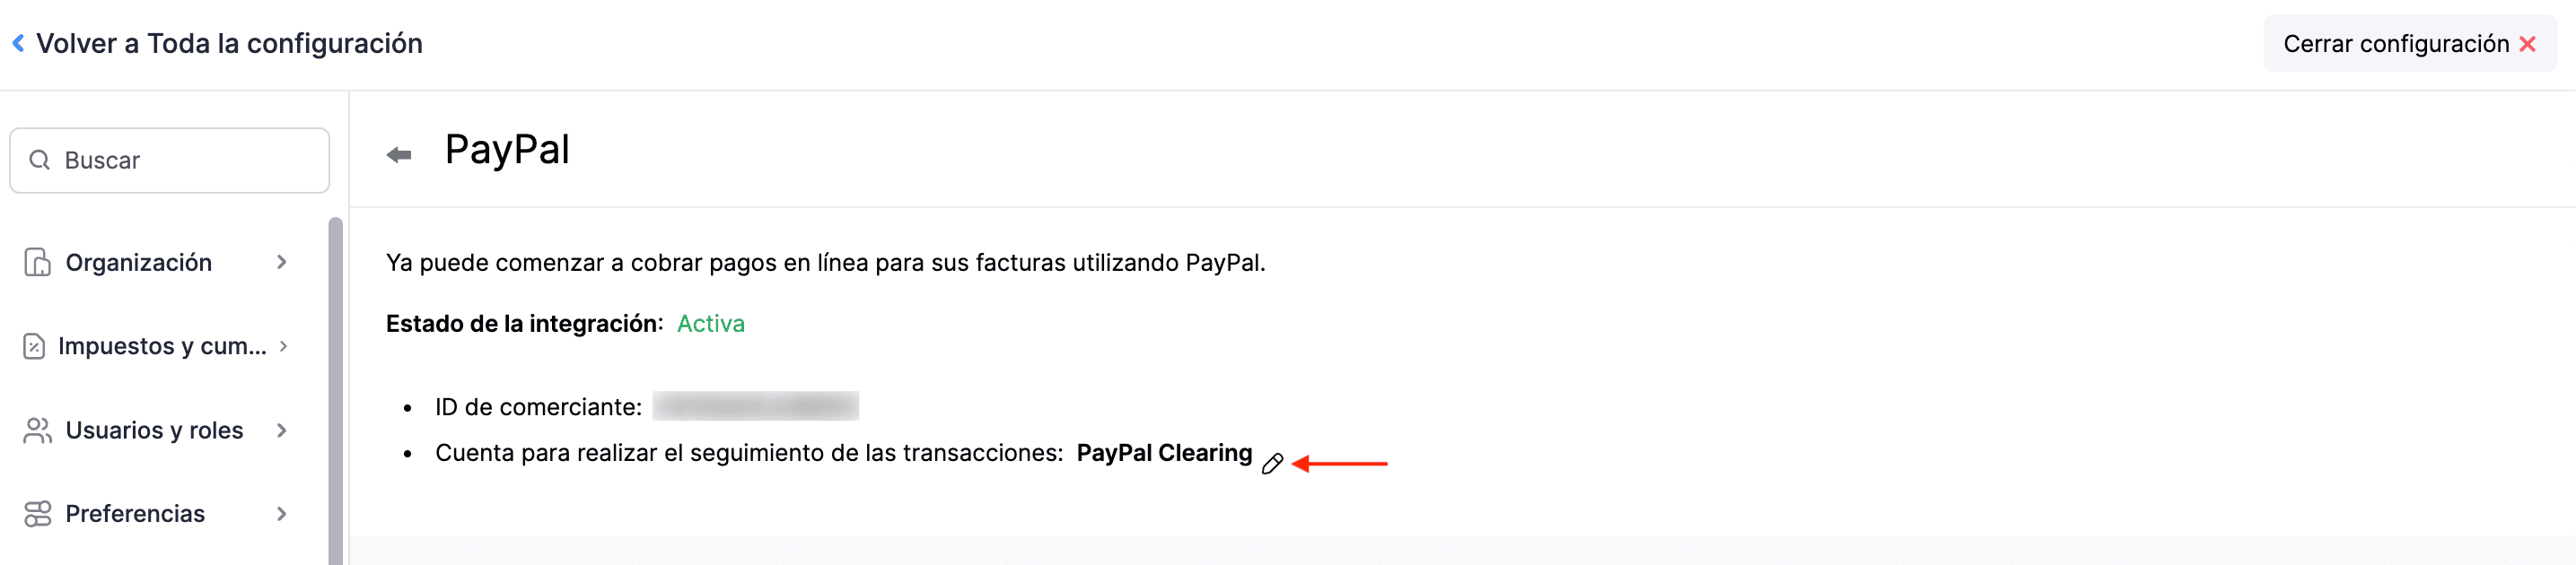Select the Preferencias sidebar icon

(x=36, y=513)
